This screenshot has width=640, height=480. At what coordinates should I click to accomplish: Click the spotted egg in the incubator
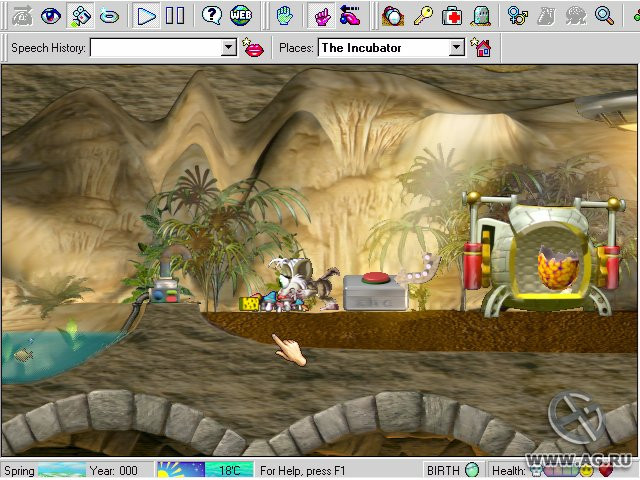(558, 268)
